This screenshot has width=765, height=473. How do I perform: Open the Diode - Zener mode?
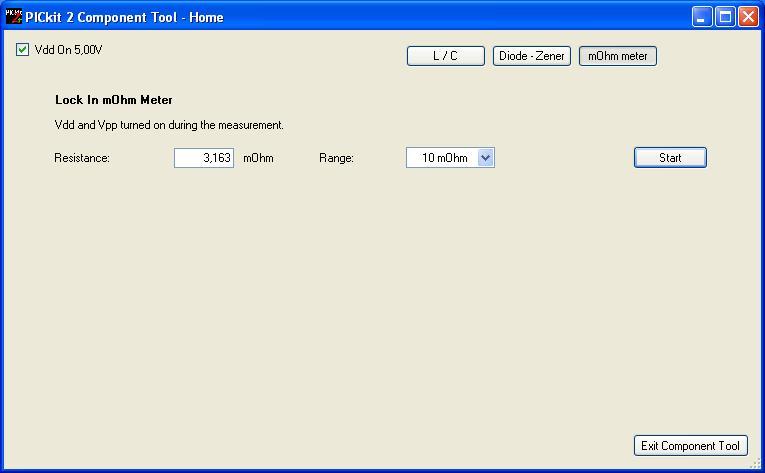(x=531, y=56)
